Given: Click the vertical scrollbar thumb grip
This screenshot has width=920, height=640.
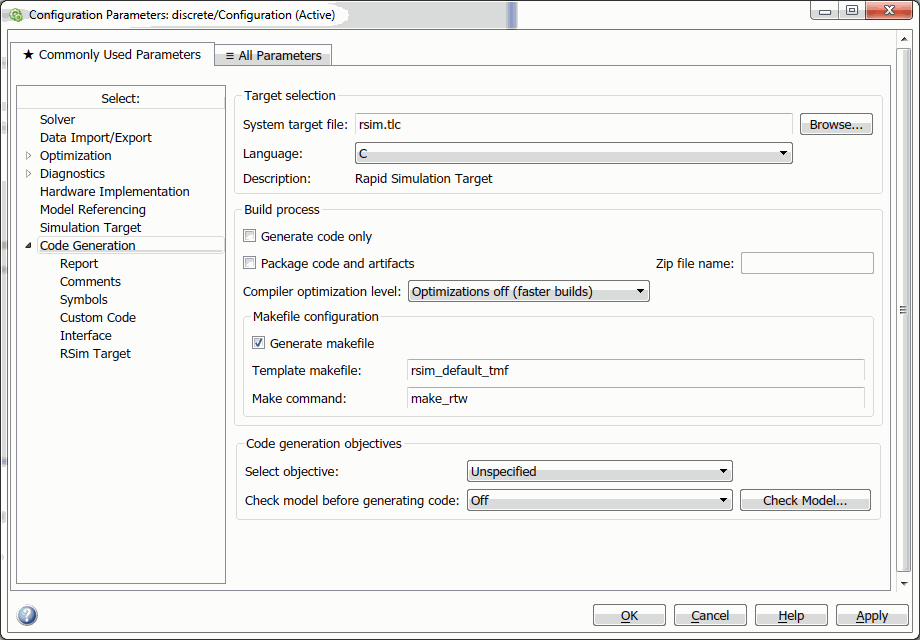Looking at the screenshot, I should click(904, 310).
